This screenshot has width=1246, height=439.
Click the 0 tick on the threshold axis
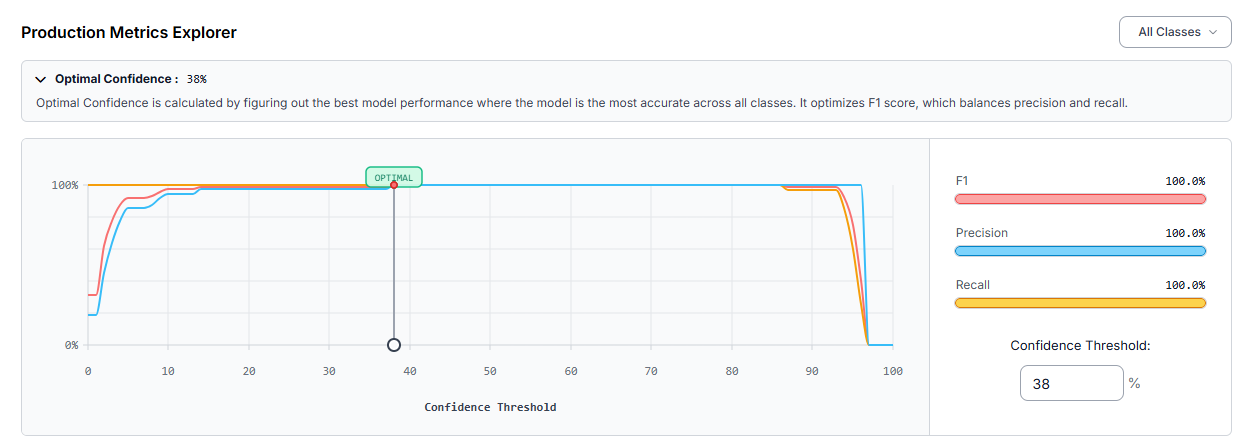[88, 371]
